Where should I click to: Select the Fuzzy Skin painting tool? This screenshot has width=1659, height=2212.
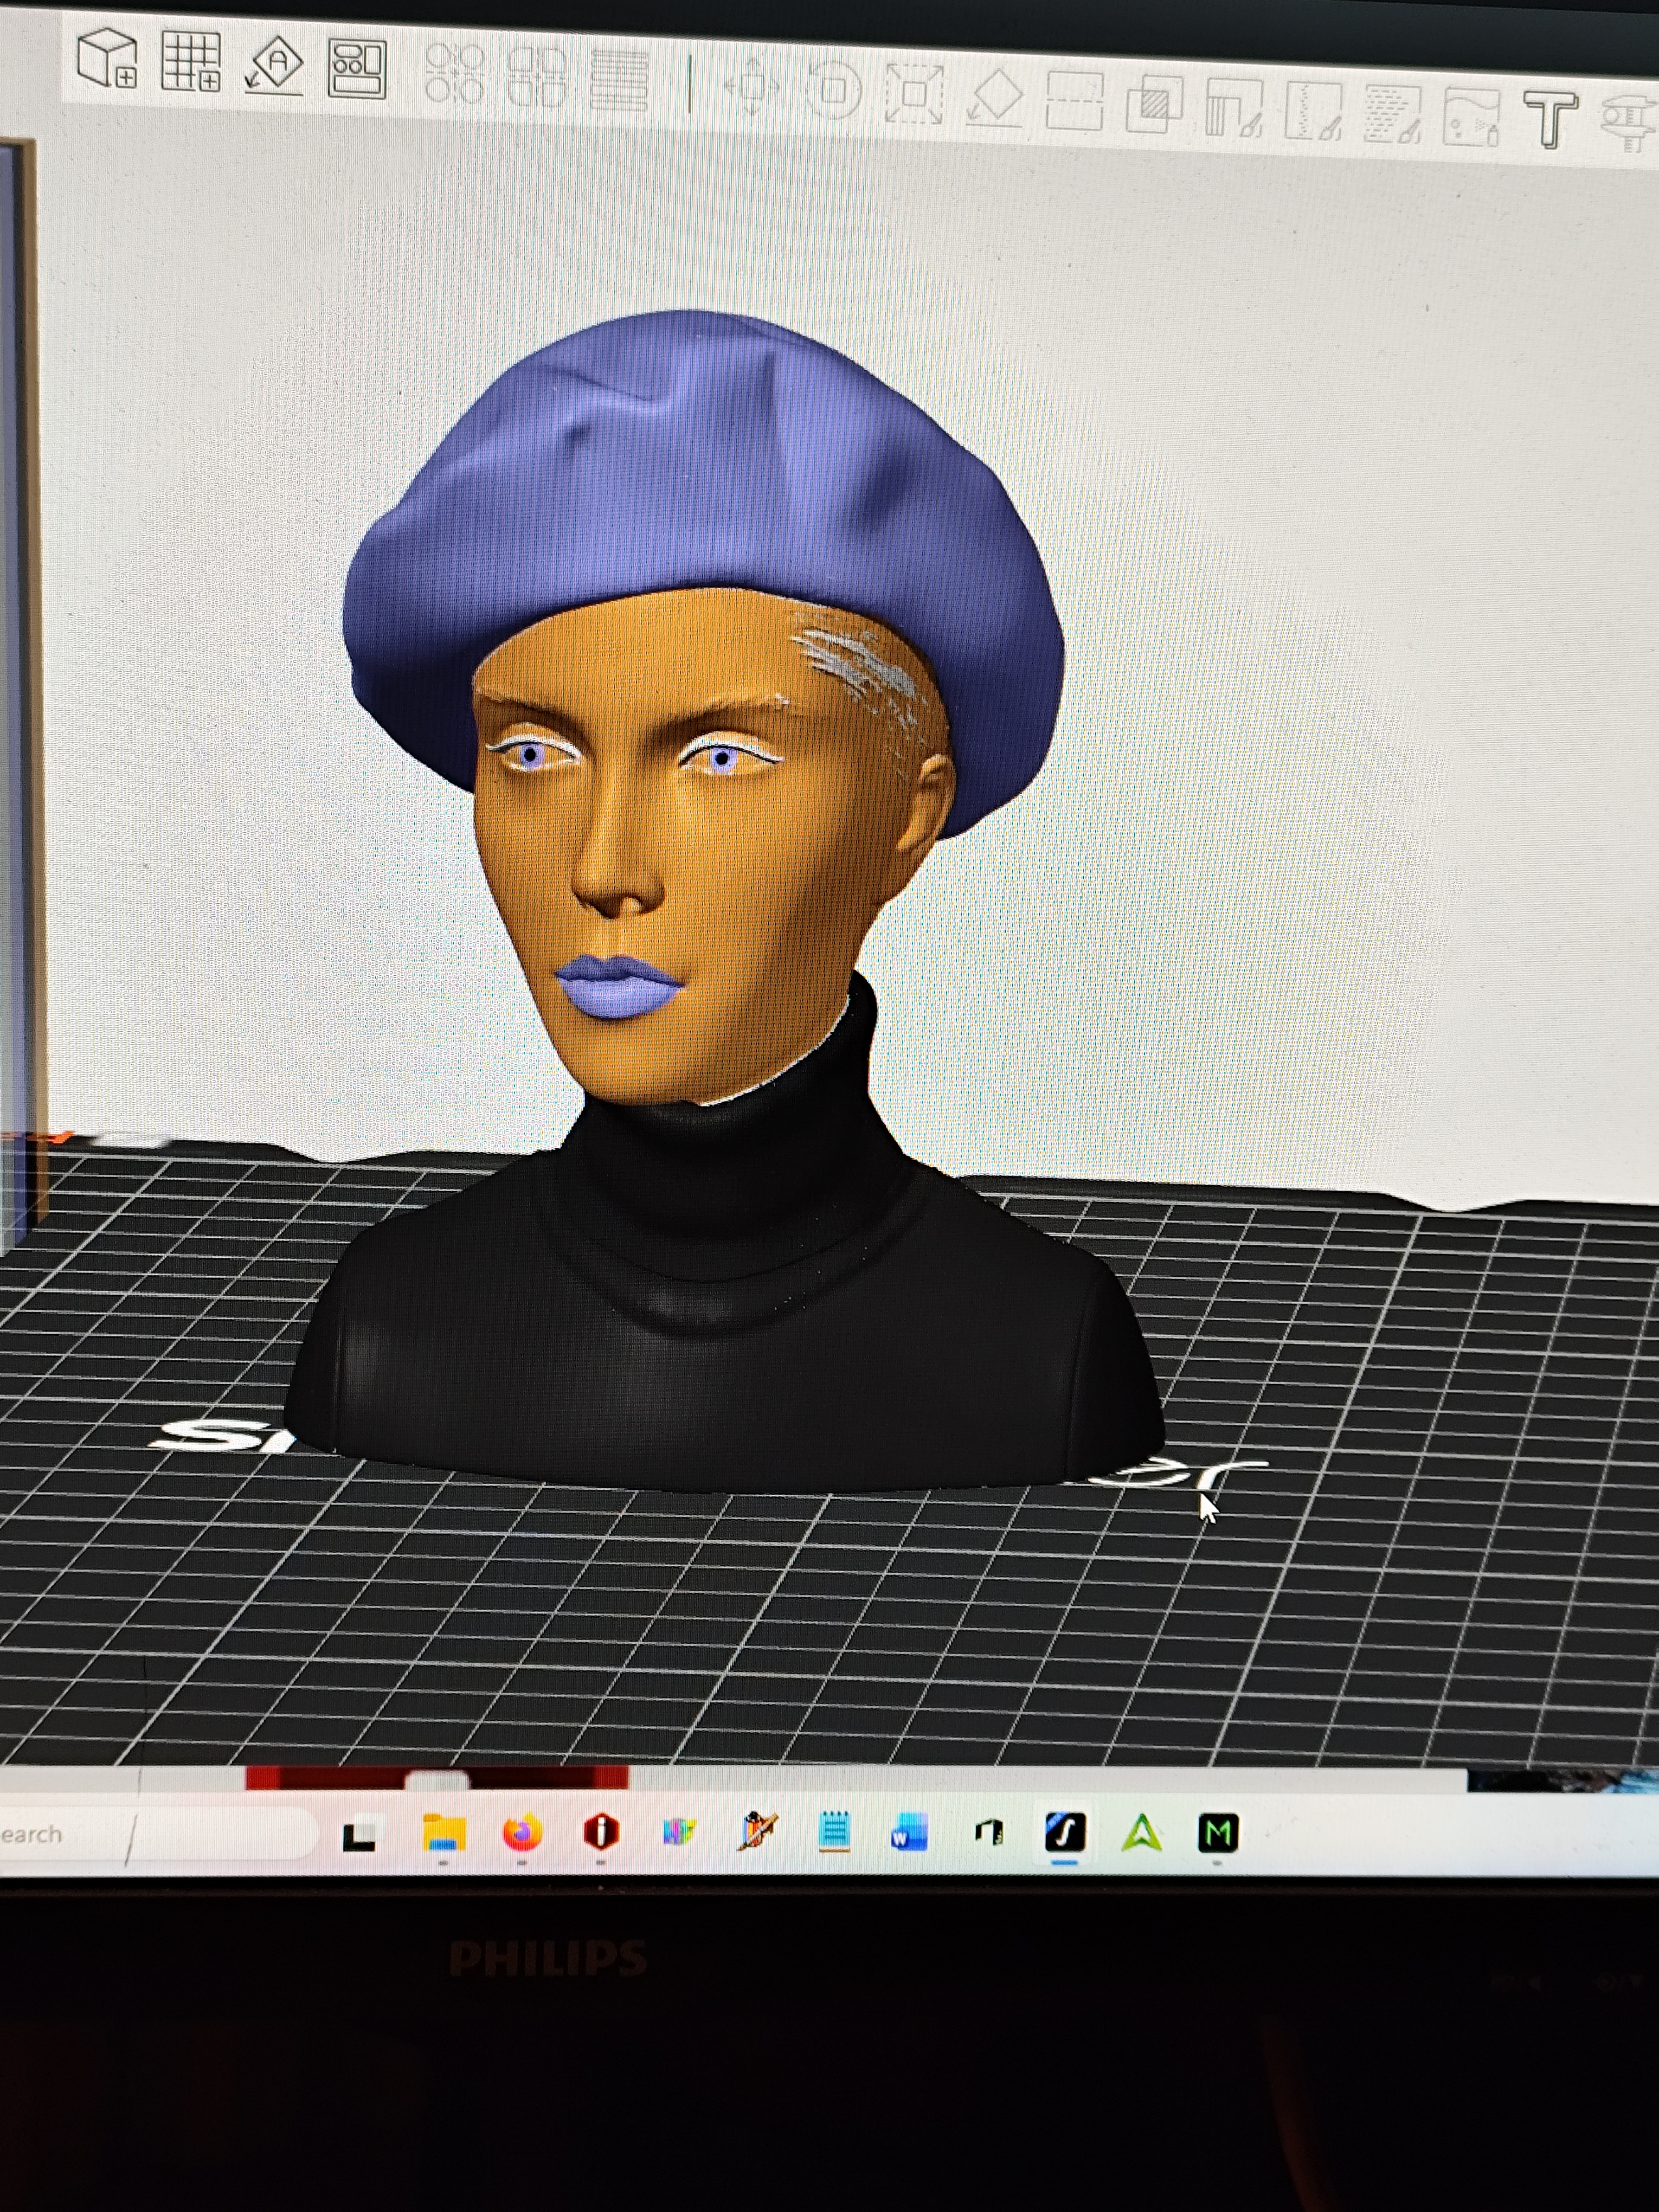click(1392, 115)
